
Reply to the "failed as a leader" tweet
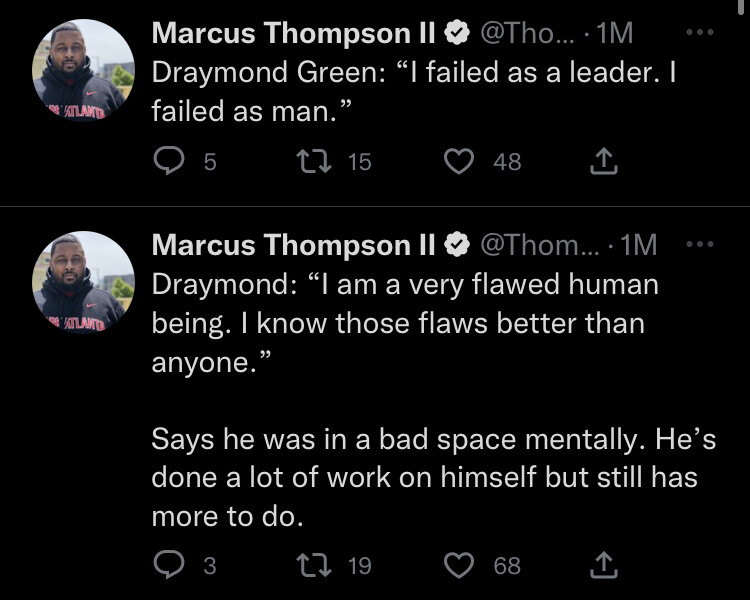(169, 161)
